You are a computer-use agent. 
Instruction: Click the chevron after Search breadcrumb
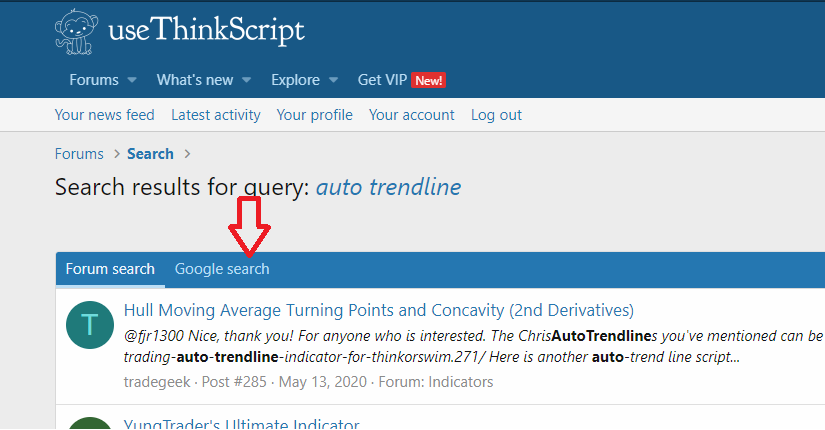[x=187, y=154]
